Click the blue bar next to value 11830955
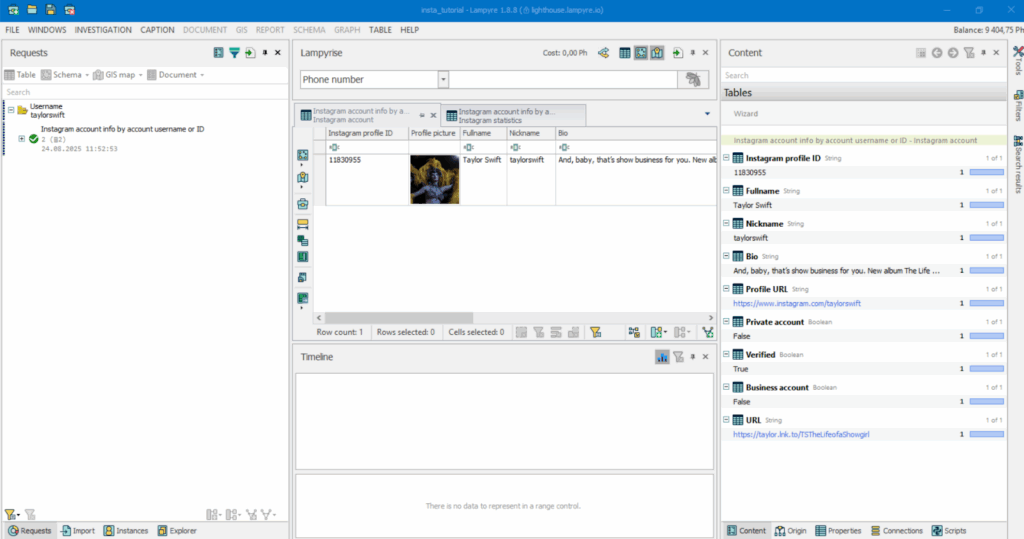Image resolution: width=1024 pixels, height=539 pixels. tap(987, 172)
